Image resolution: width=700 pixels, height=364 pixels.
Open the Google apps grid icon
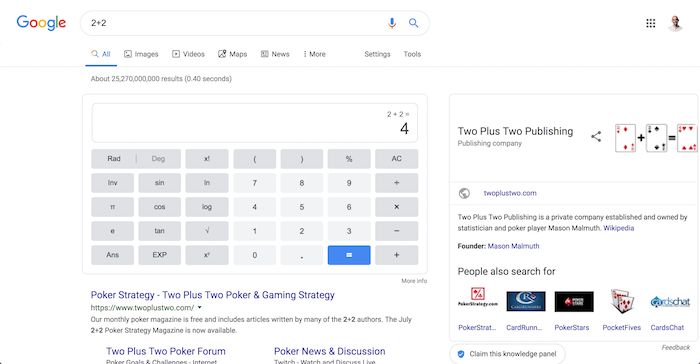pyautogui.click(x=650, y=23)
